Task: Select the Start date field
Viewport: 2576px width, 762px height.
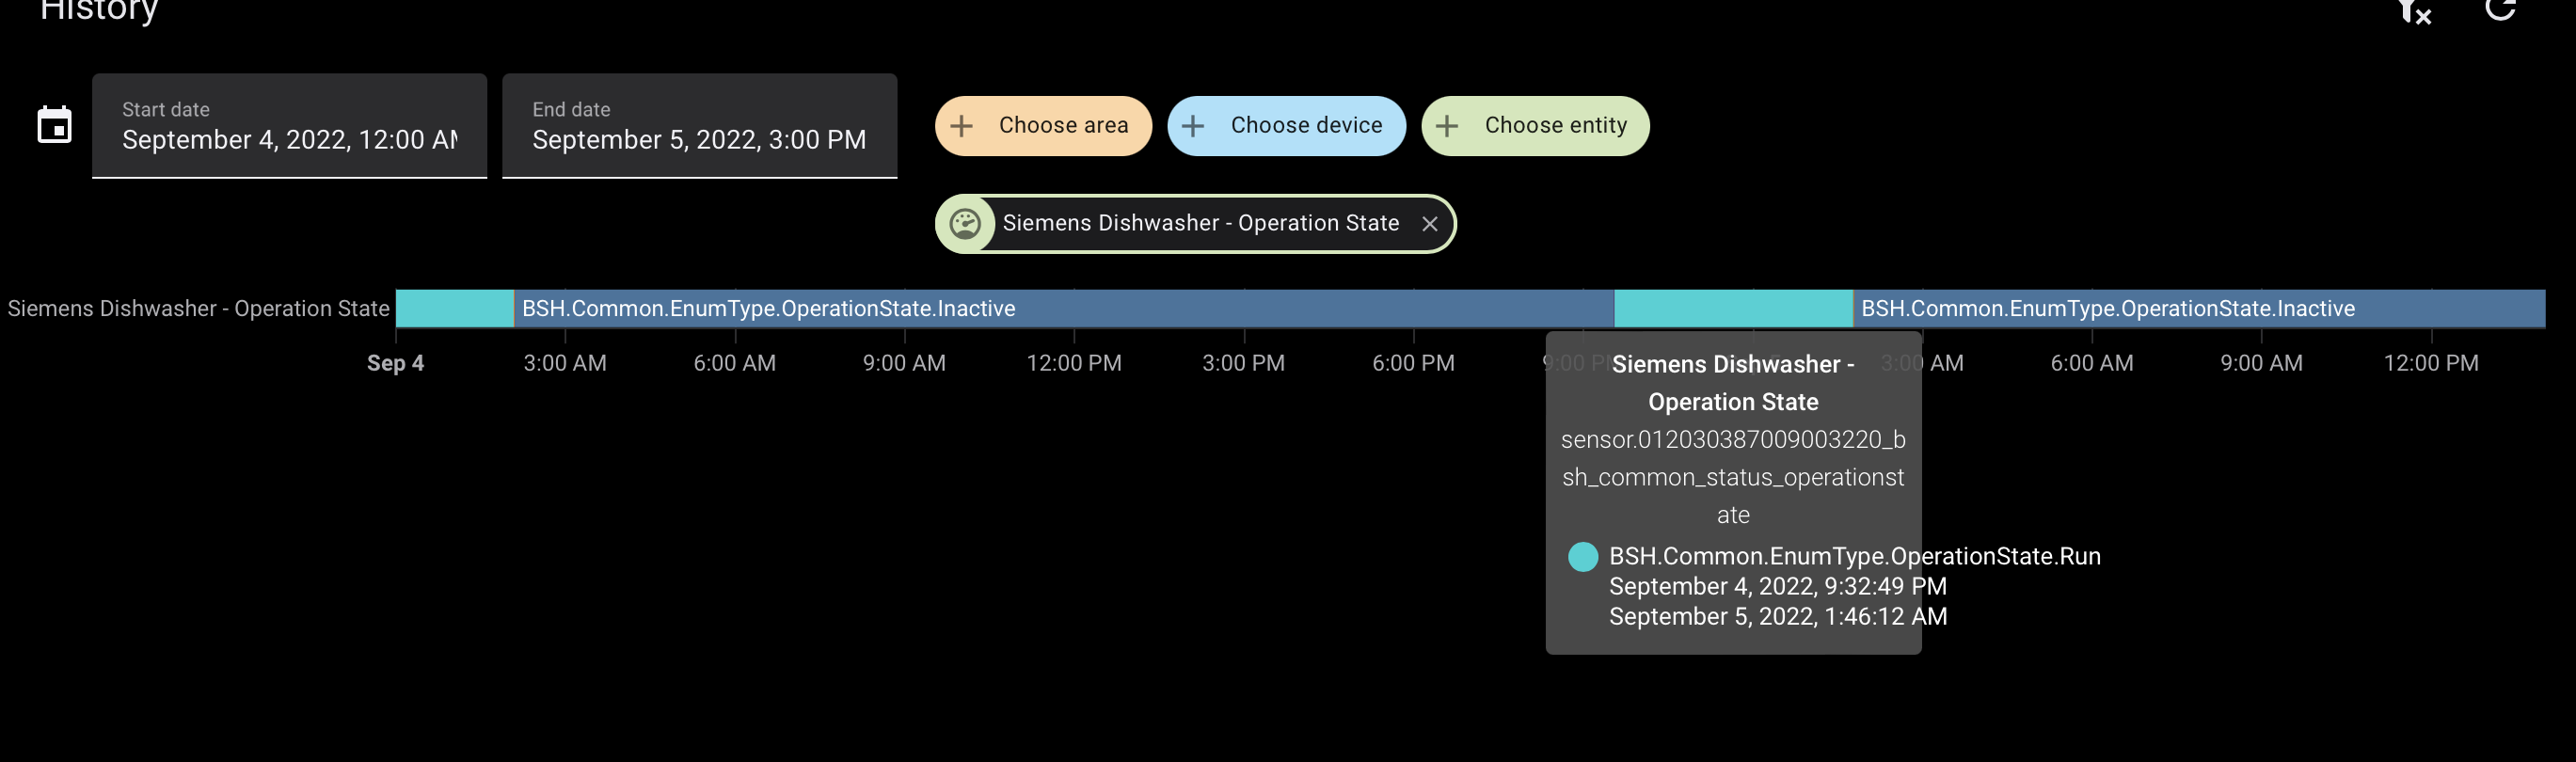Action: (x=289, y=126)
